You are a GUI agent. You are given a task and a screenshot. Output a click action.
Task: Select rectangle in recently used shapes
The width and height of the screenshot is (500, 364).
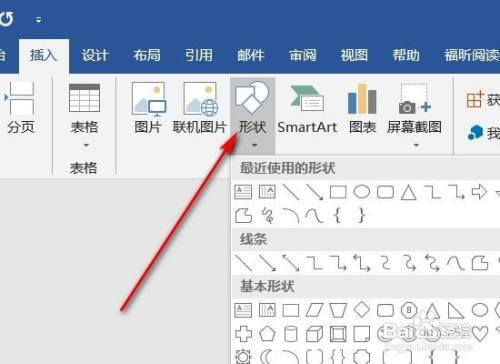coord(338,192)
